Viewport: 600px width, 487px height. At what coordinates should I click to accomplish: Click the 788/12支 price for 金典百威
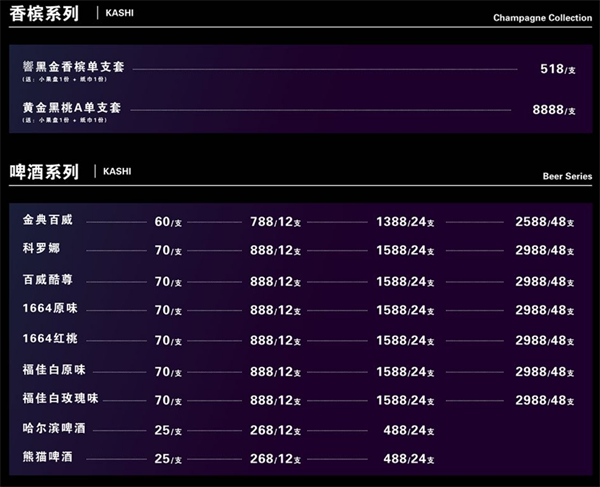click(x=276, y=222)
